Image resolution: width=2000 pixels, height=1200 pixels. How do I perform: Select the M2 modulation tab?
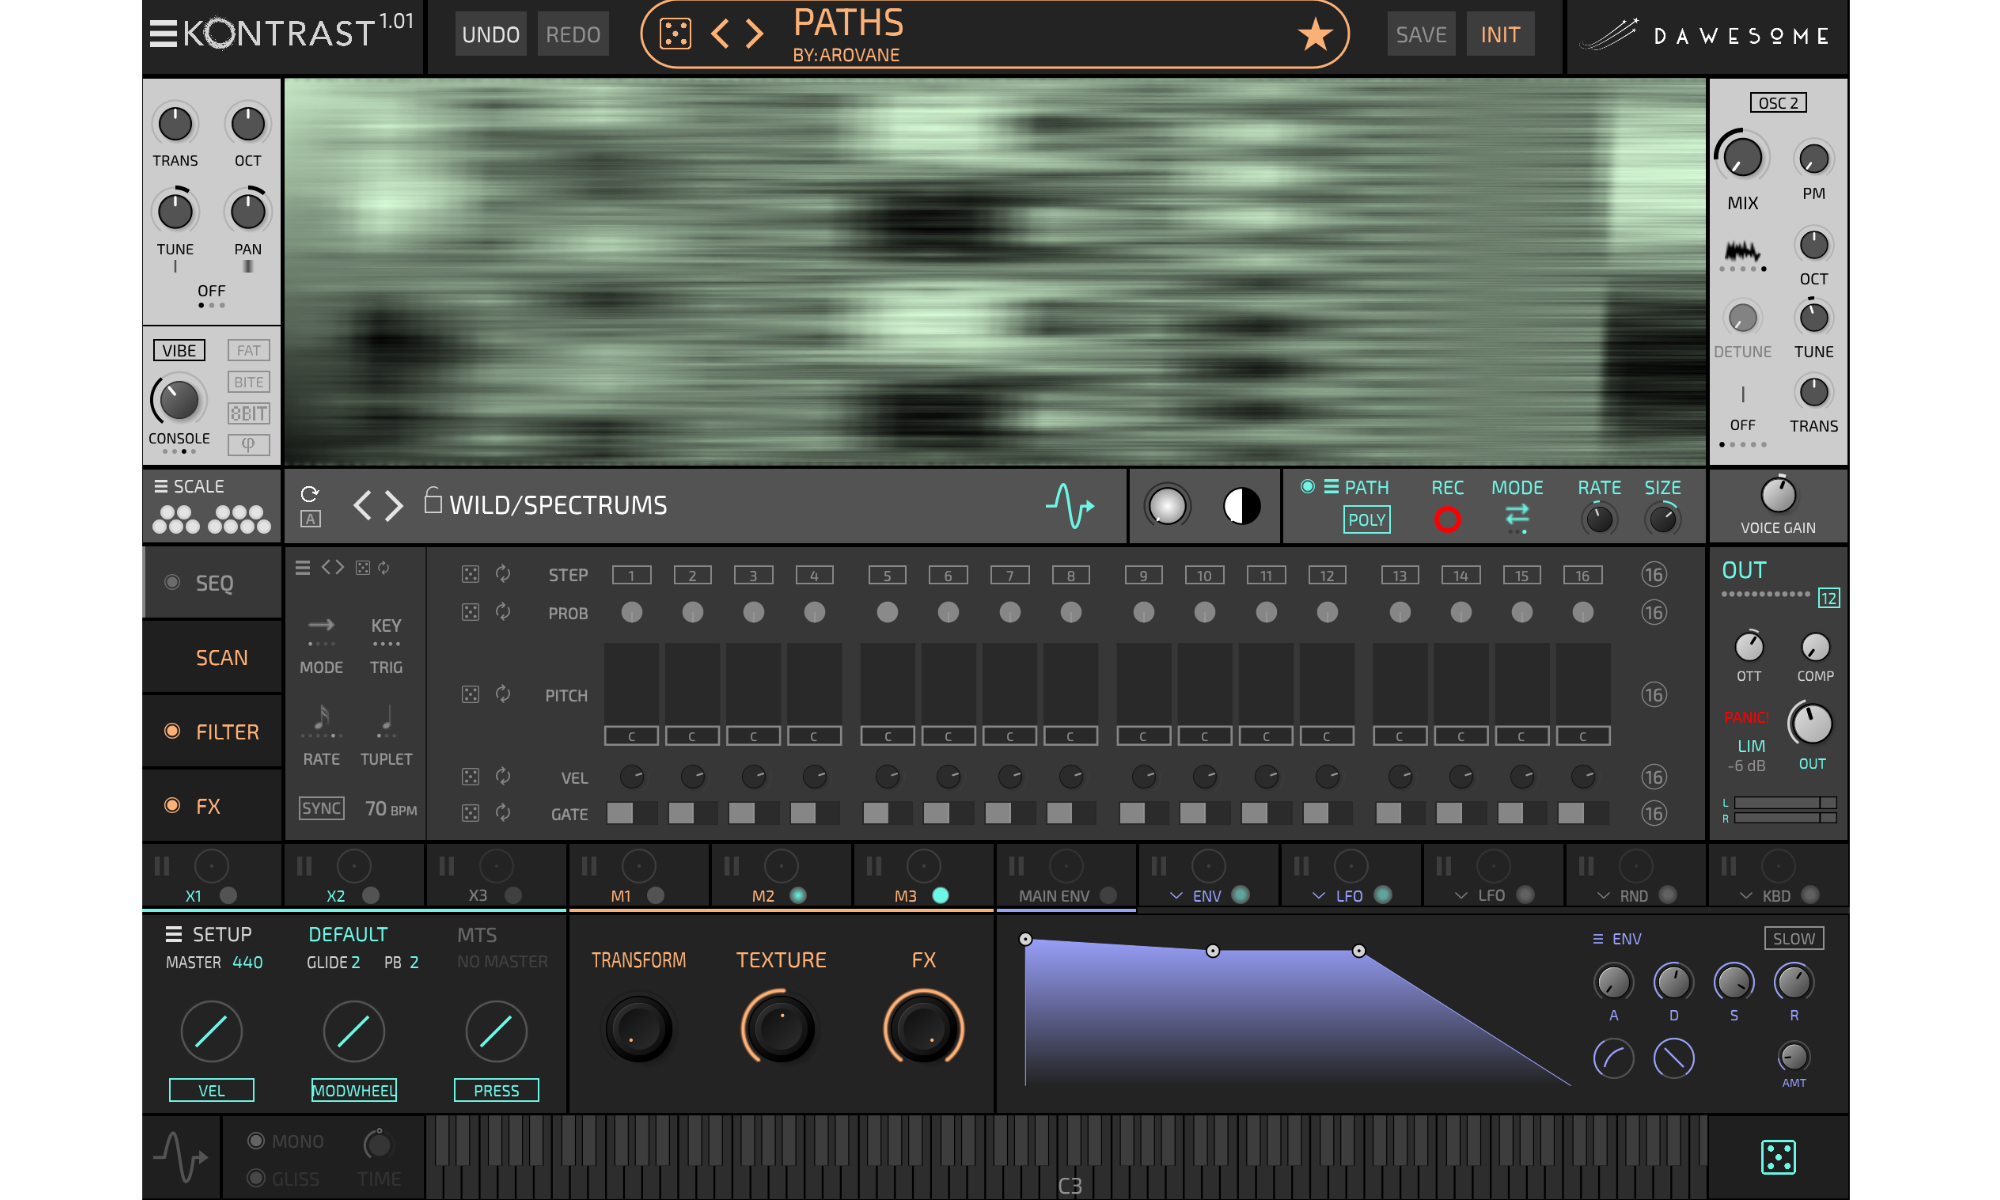(x=763, y=896)
